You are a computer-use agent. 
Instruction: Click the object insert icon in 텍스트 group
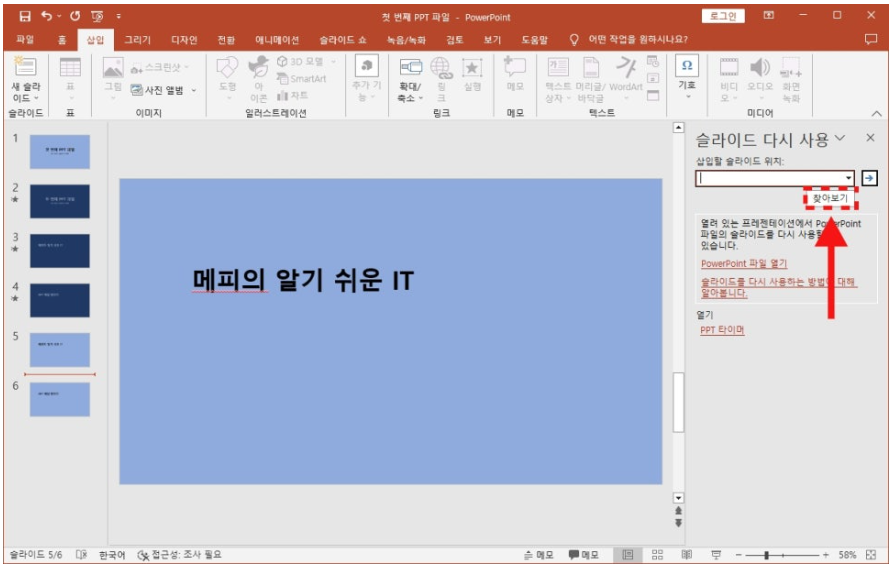tap(653, 95)
